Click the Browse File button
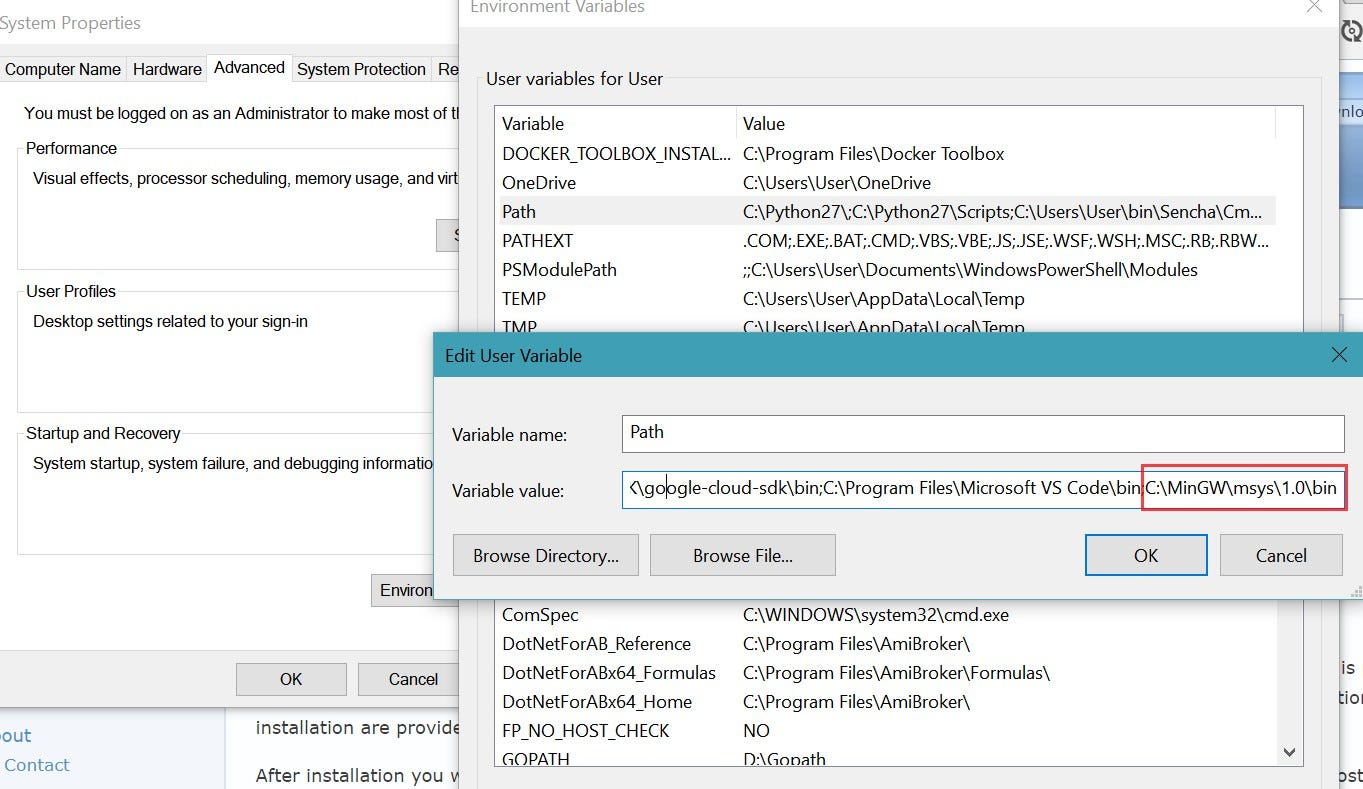Viewport: 1363px width, 789px height. (742, 555)
